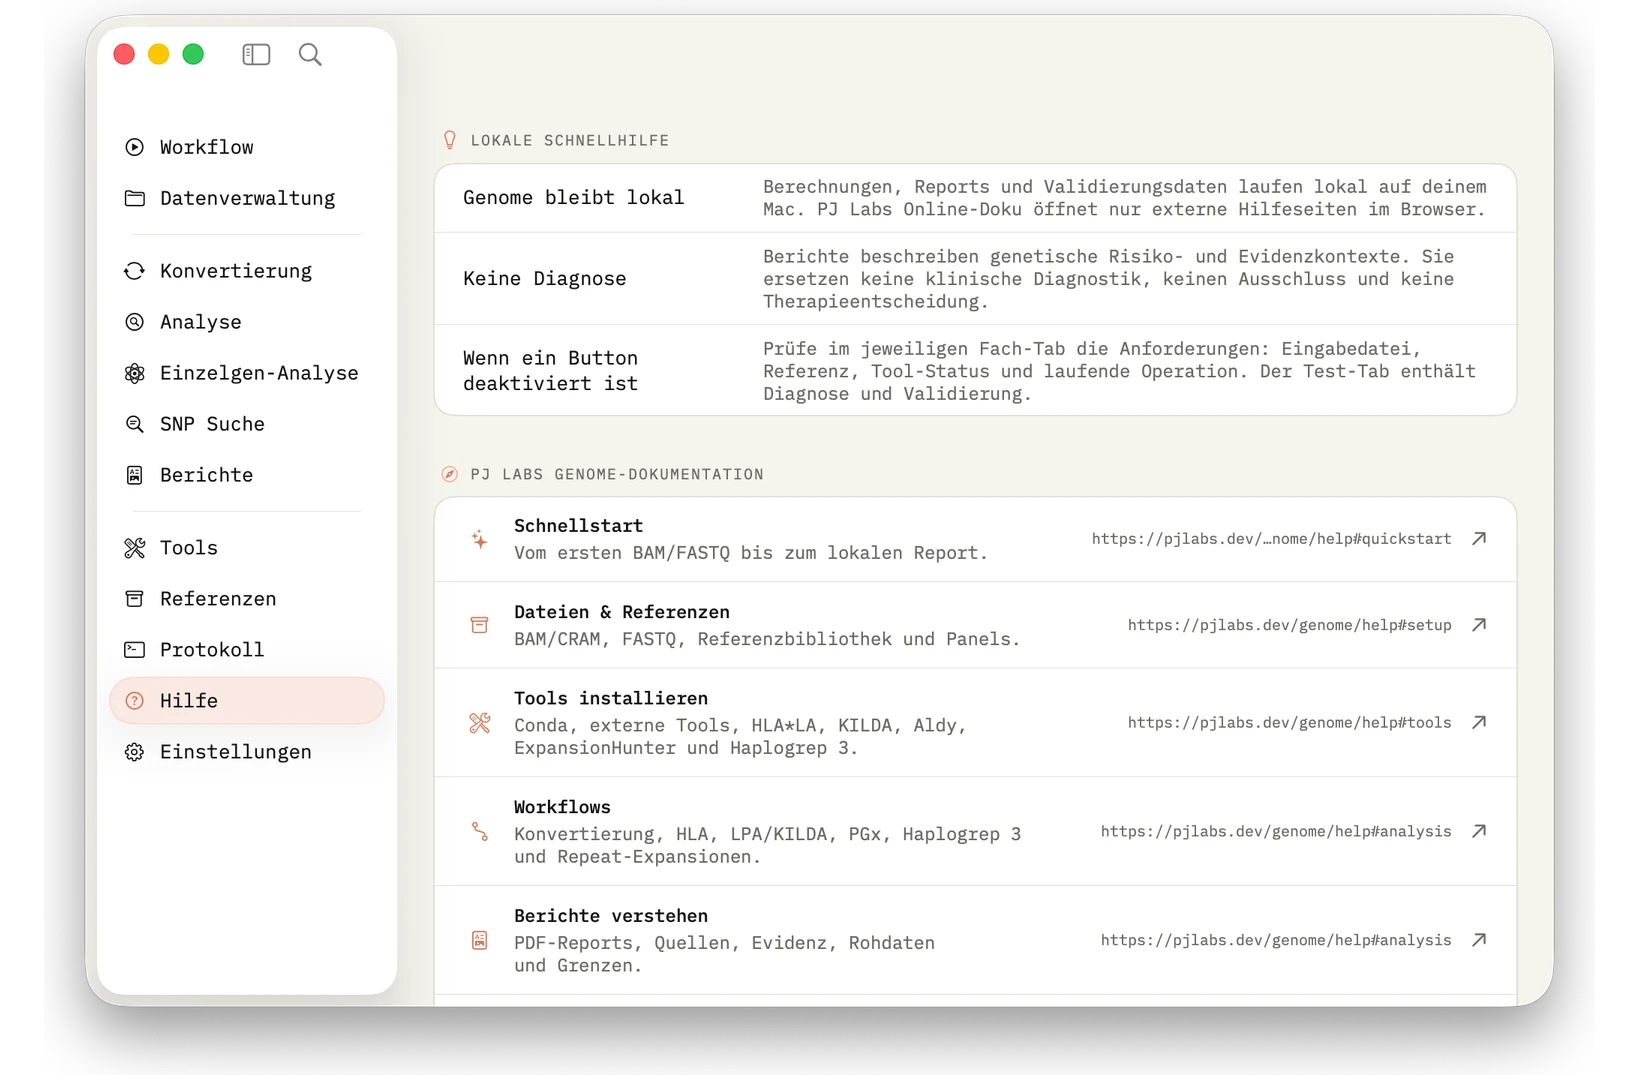Click the compass icon beside PJ Labs Genome-Dokumentation
Viewport: 1640px width, 1075px height.
tap(450, 474)
